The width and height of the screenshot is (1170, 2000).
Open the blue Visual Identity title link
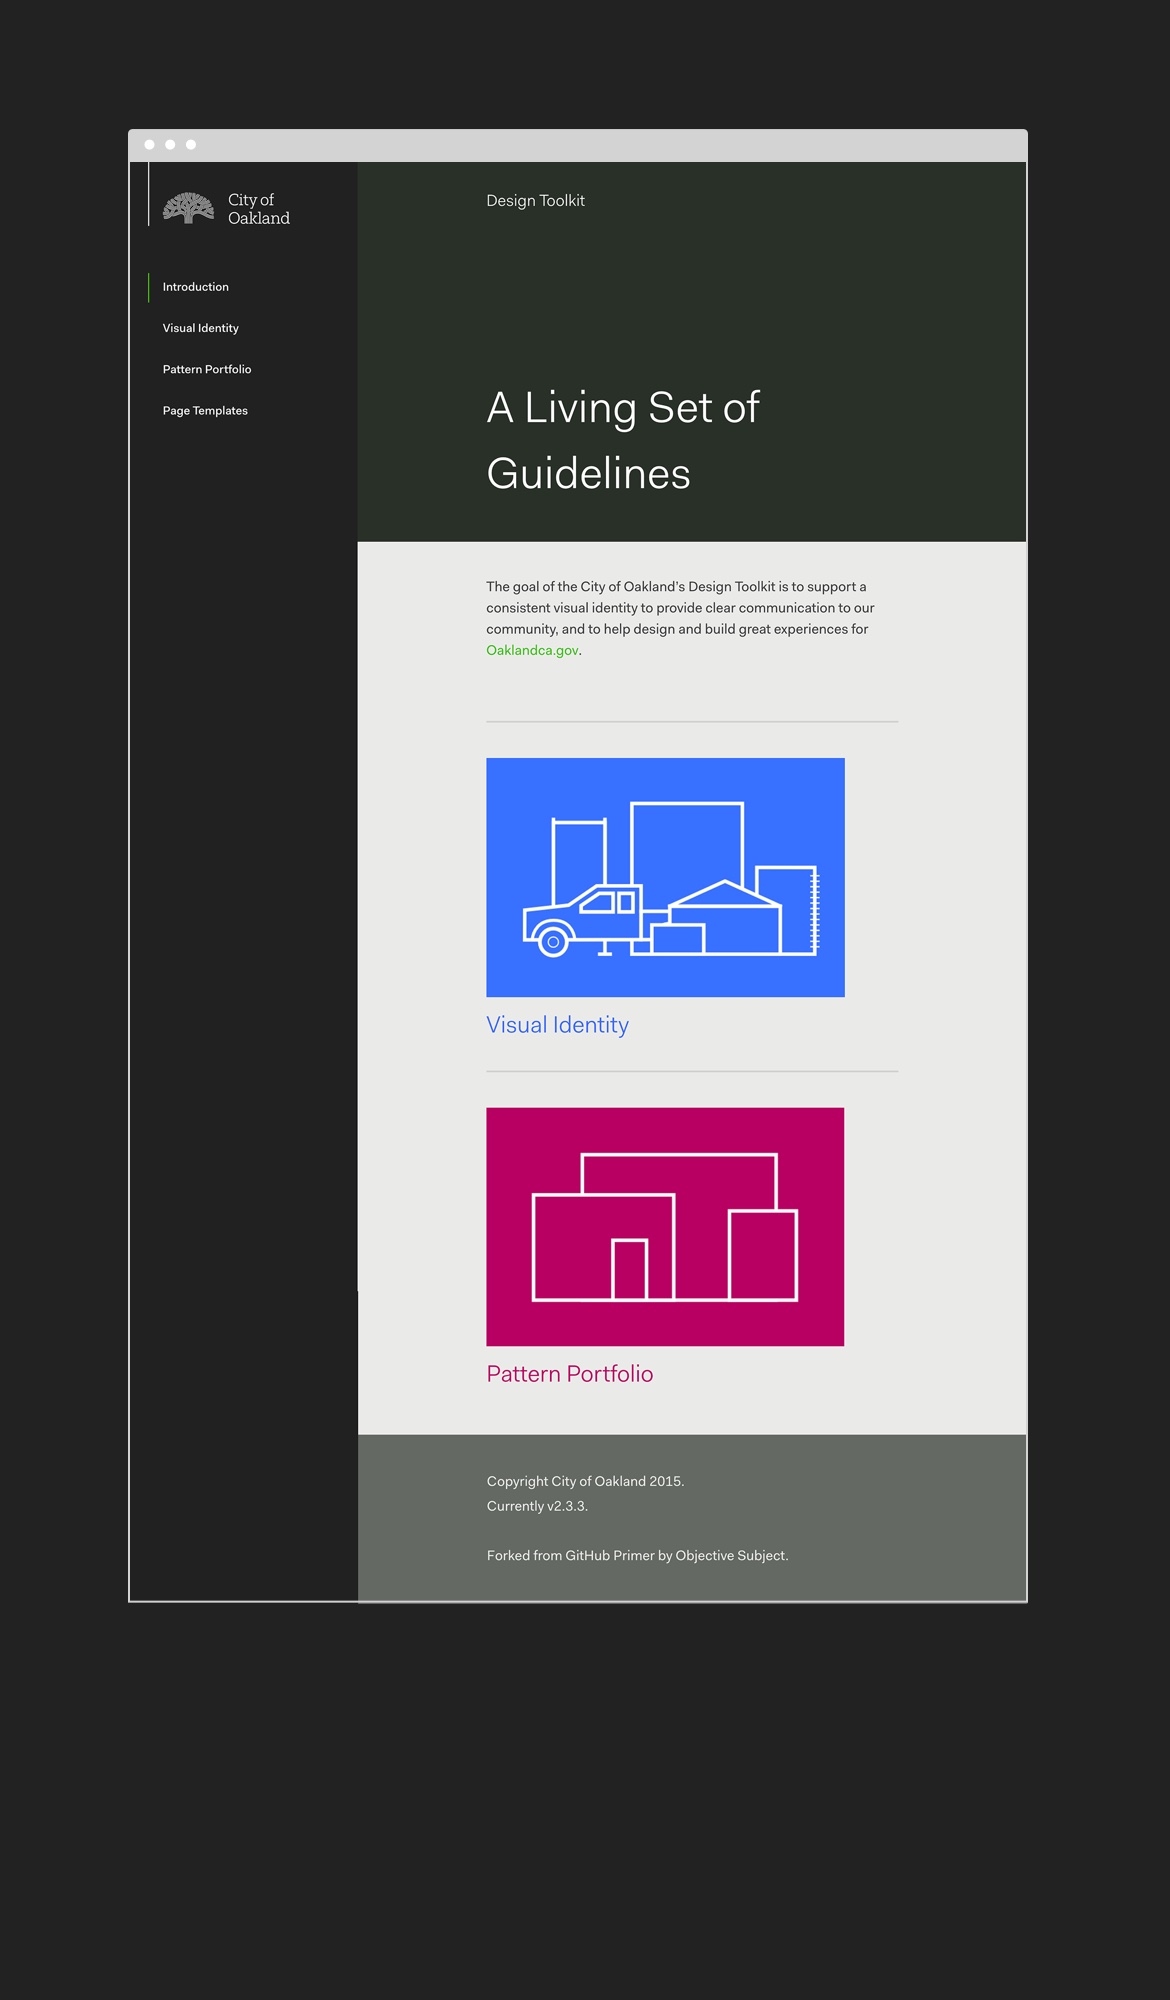(557, 1025)
